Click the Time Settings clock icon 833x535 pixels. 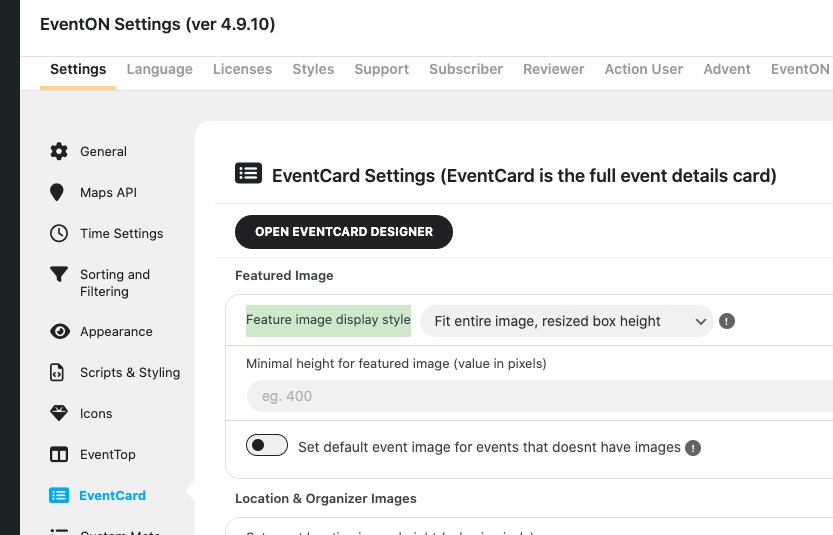tap(59, 233)
